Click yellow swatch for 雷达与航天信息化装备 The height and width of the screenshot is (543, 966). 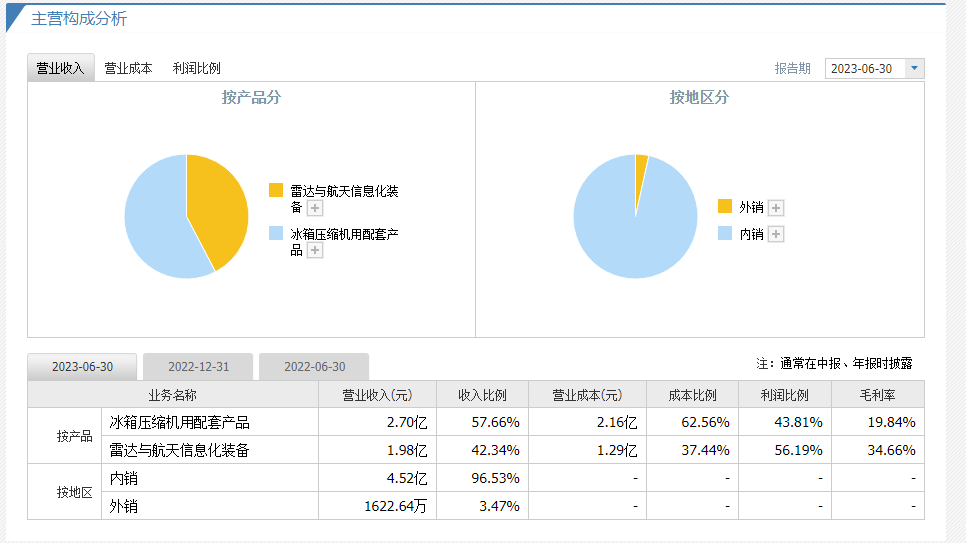tap(276, 190)
